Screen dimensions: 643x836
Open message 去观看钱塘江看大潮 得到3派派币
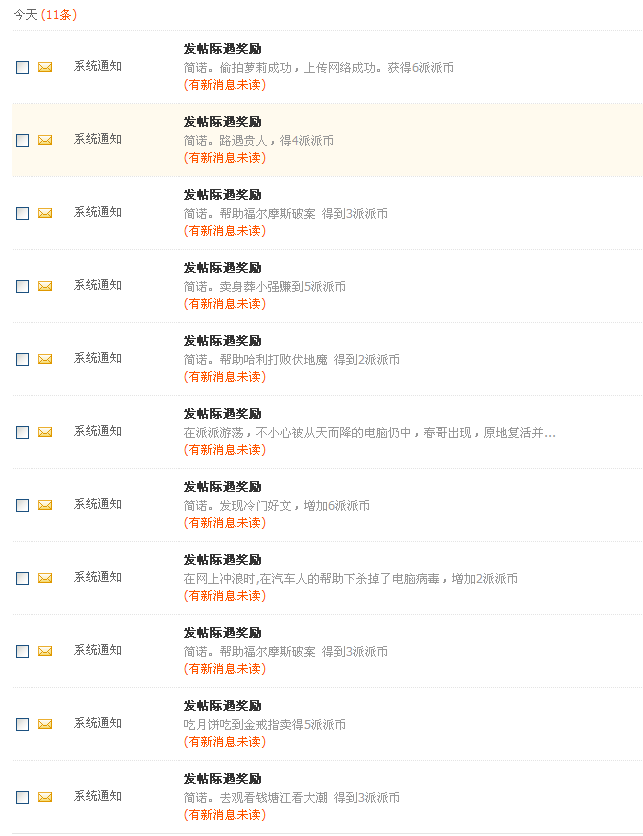pos(292,798)
